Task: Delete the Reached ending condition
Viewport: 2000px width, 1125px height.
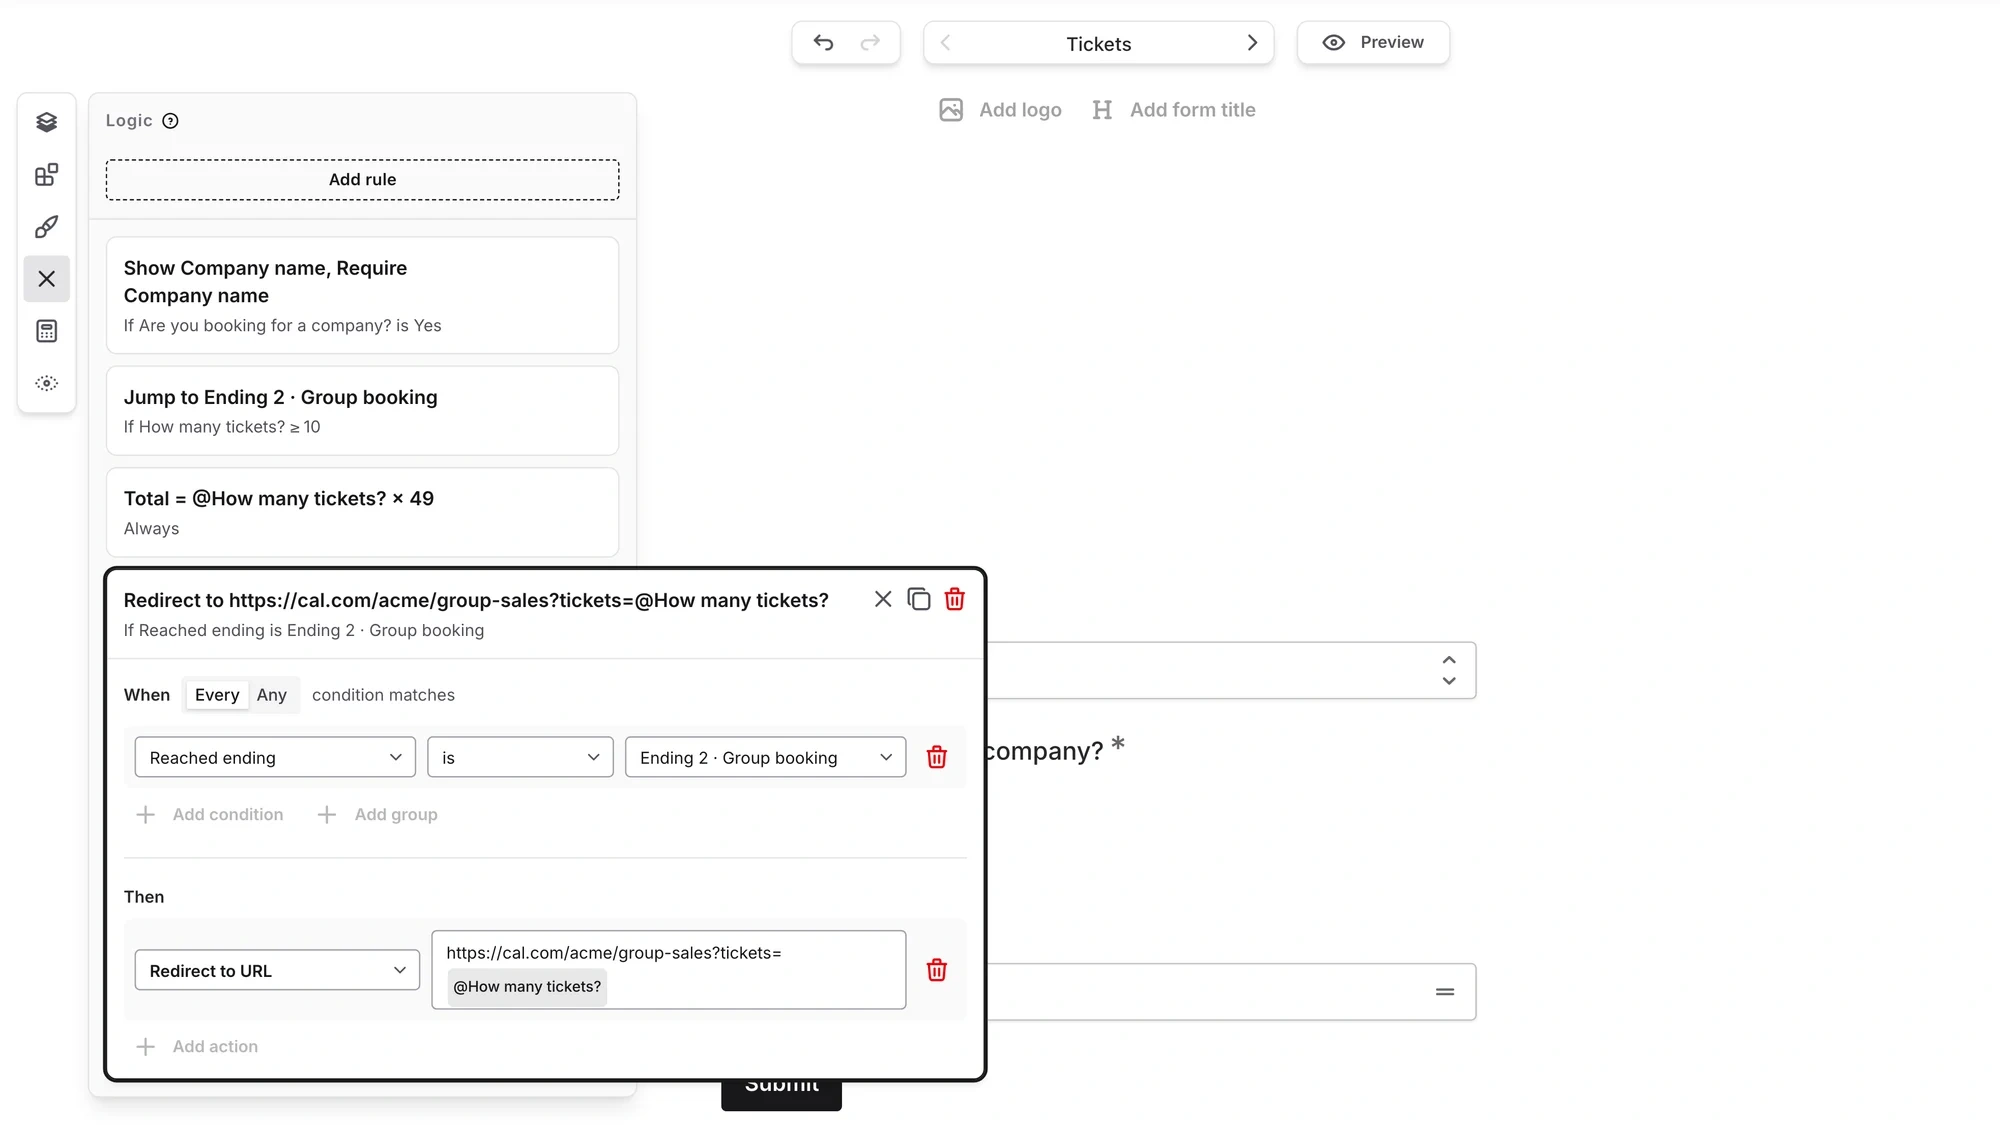Action: coord(937,757)
